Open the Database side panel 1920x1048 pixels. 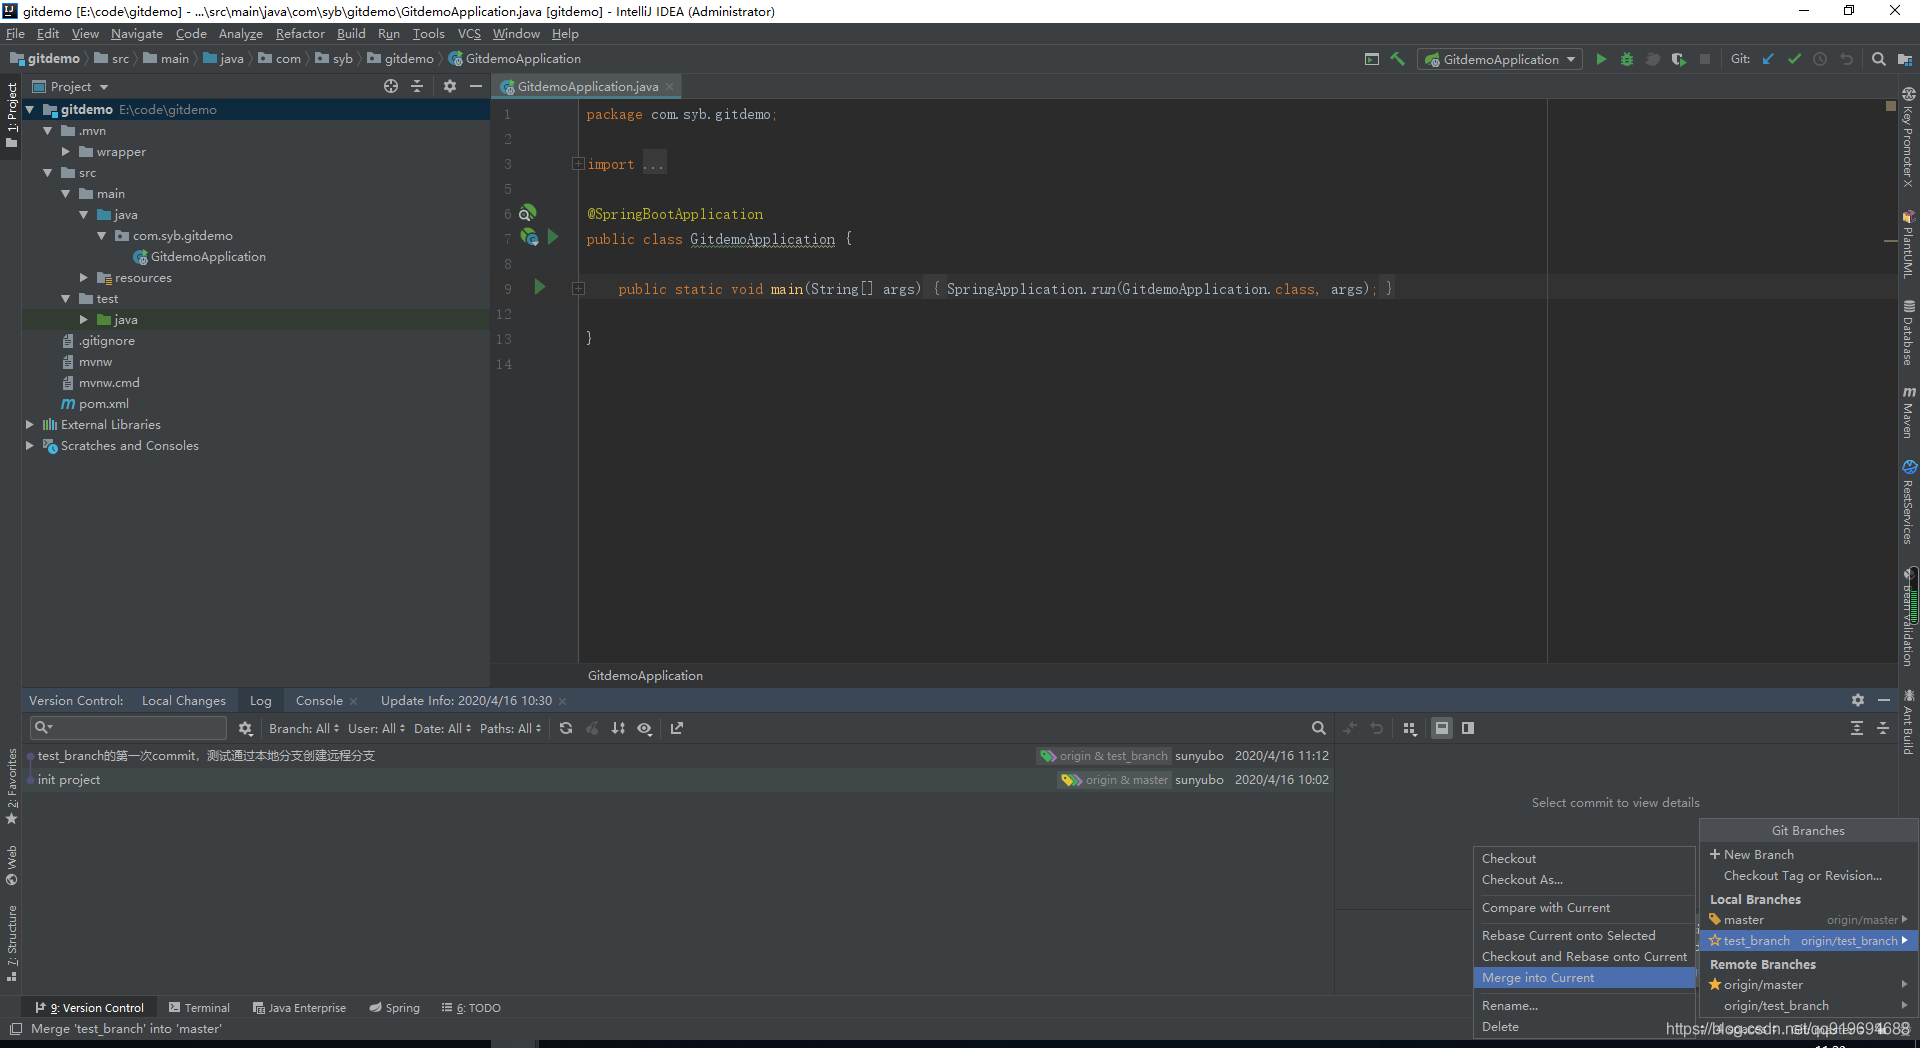point(1908,334)
